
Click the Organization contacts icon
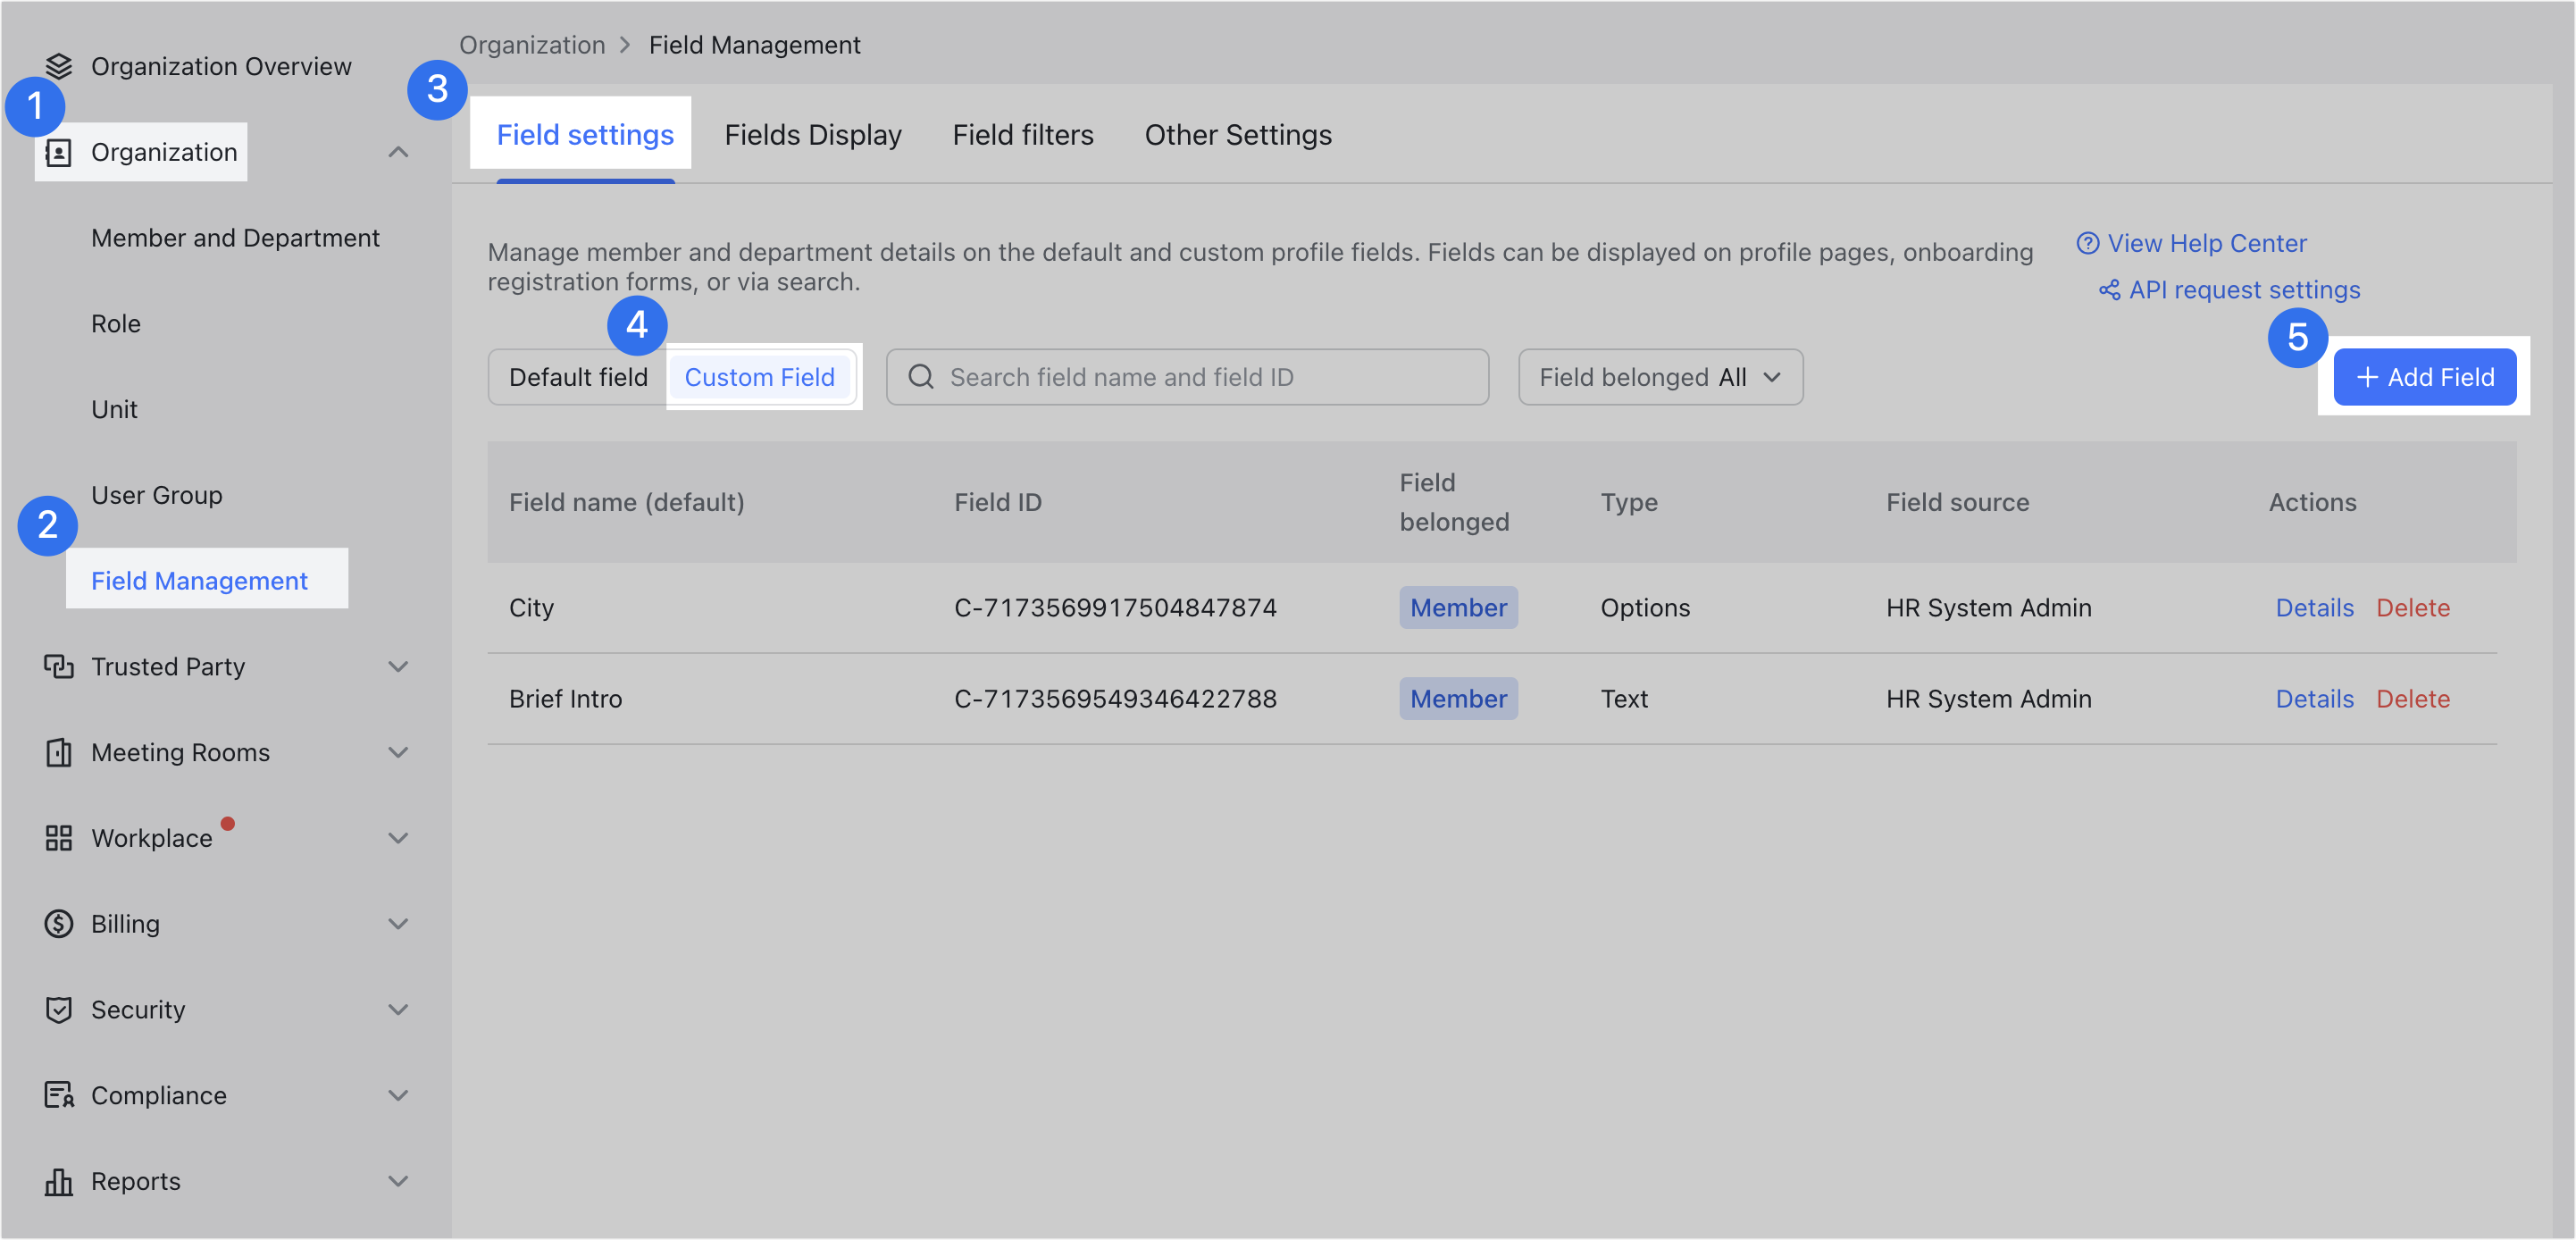pos(59,152)
